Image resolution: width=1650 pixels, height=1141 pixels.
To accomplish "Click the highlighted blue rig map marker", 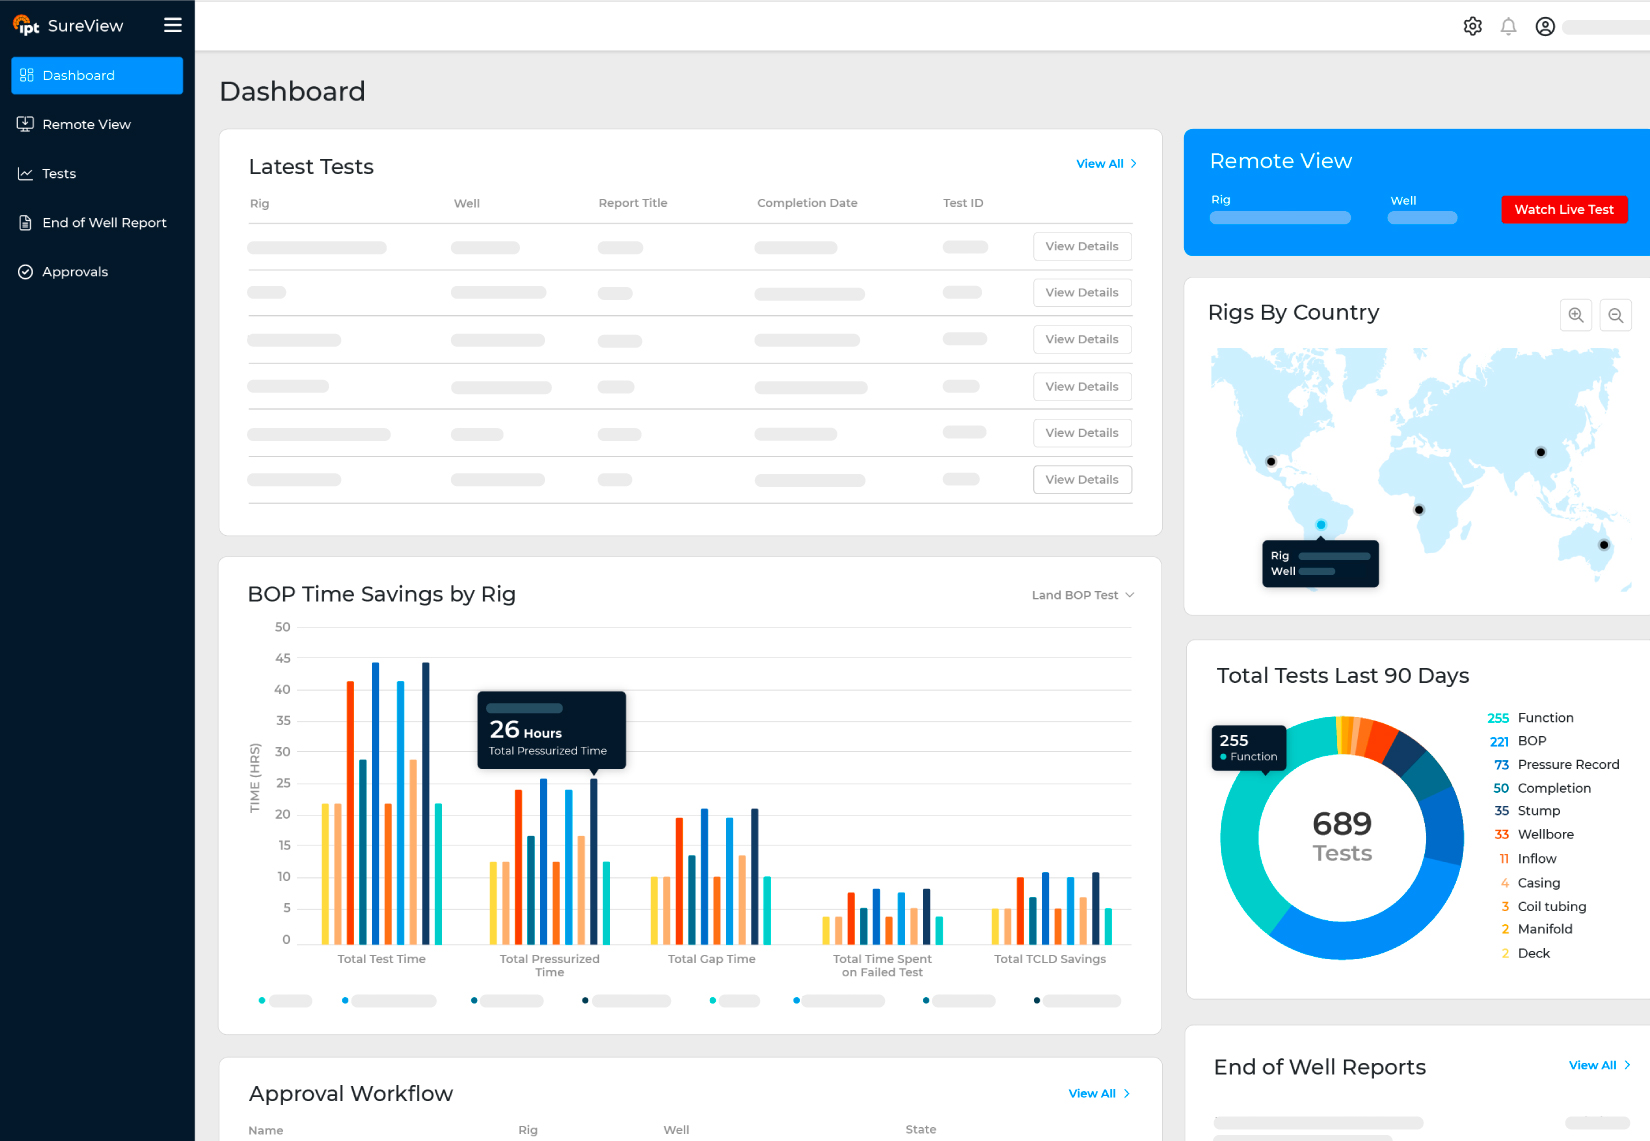I will click(1321, 525).
